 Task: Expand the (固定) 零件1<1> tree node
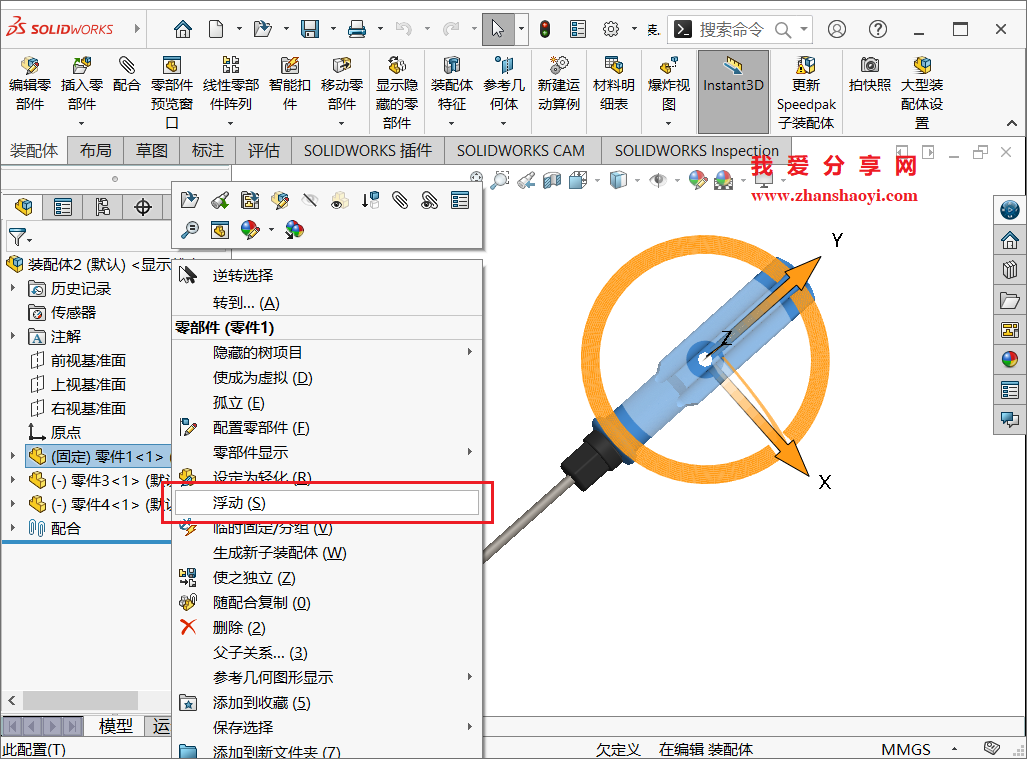(12, 455)
